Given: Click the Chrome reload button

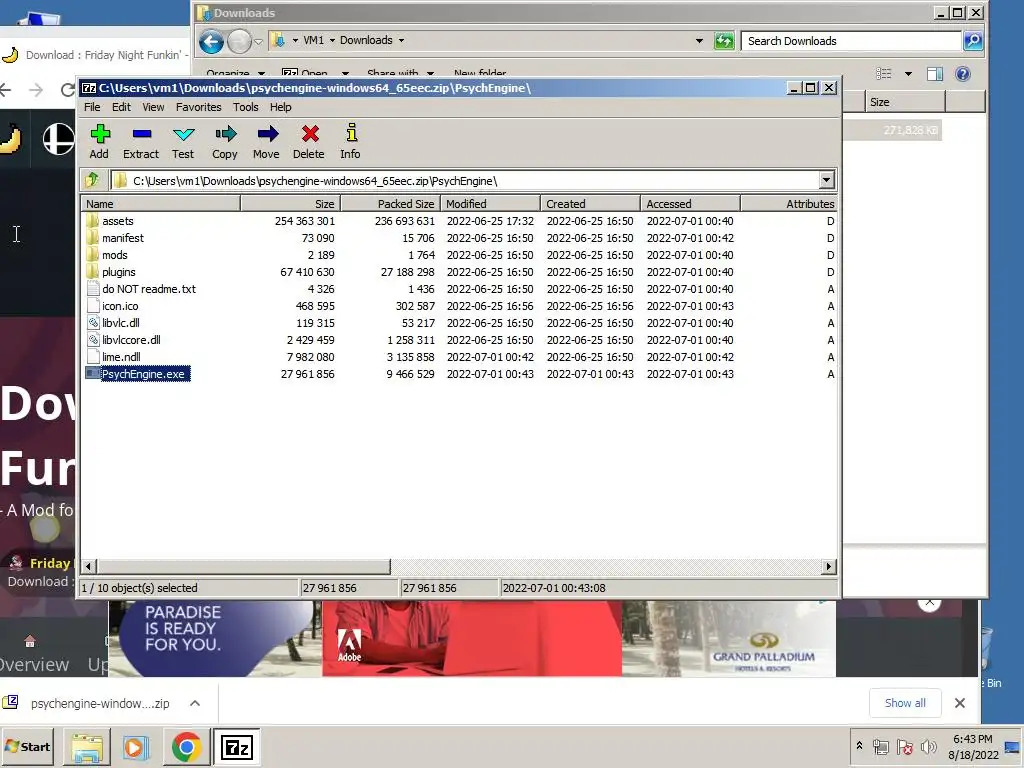Looking at the screenshot, I should coord(67,89).
